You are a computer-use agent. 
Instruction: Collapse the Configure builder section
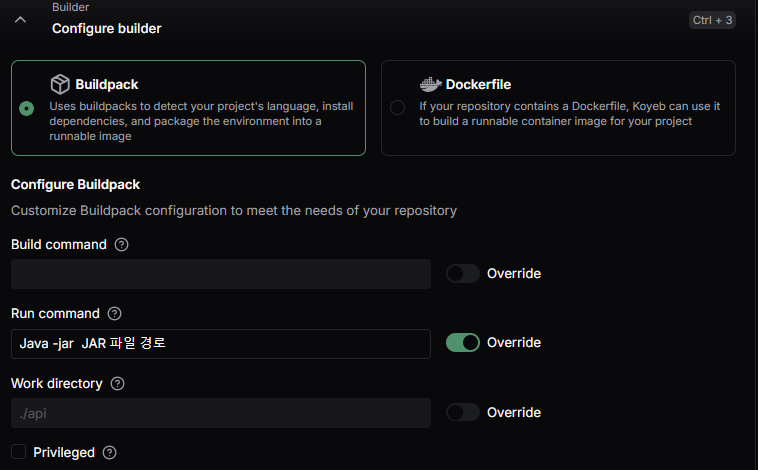[20, 20]
